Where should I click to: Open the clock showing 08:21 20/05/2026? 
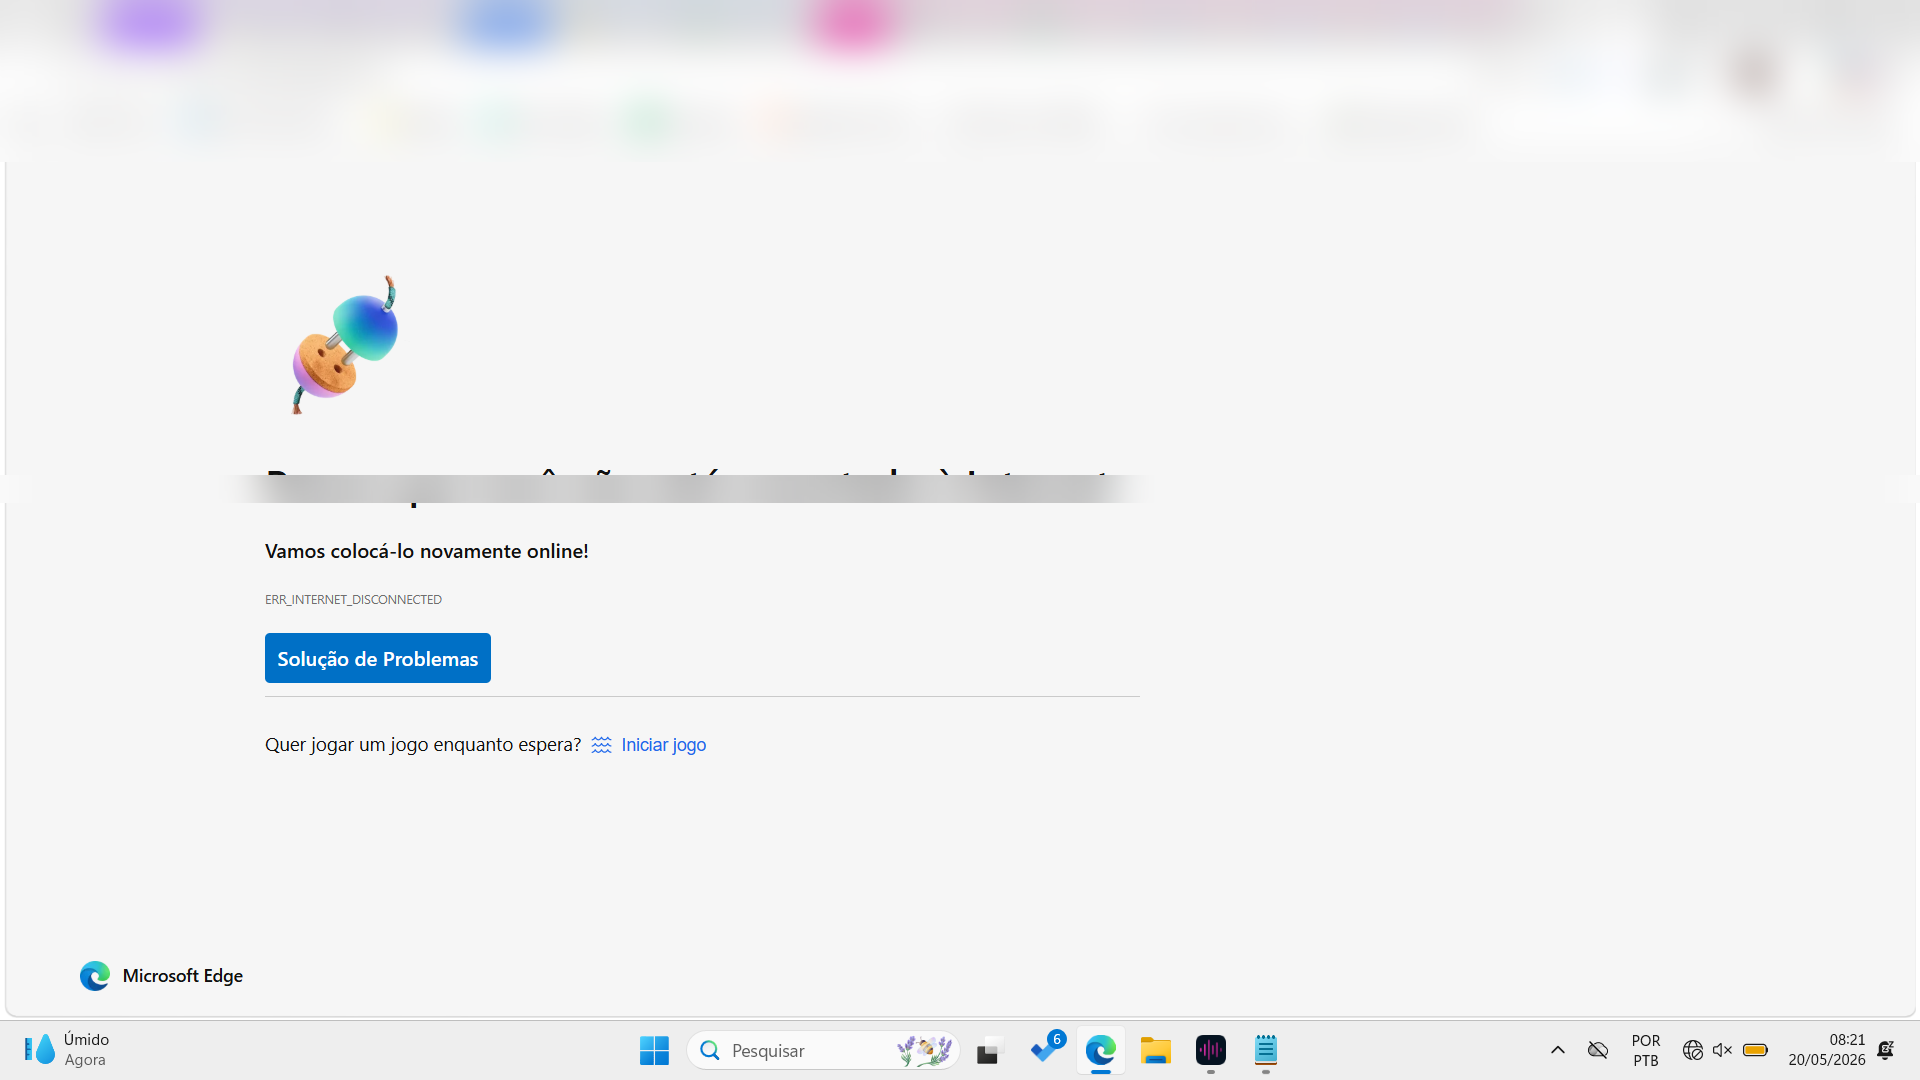coord(1827,1050)
